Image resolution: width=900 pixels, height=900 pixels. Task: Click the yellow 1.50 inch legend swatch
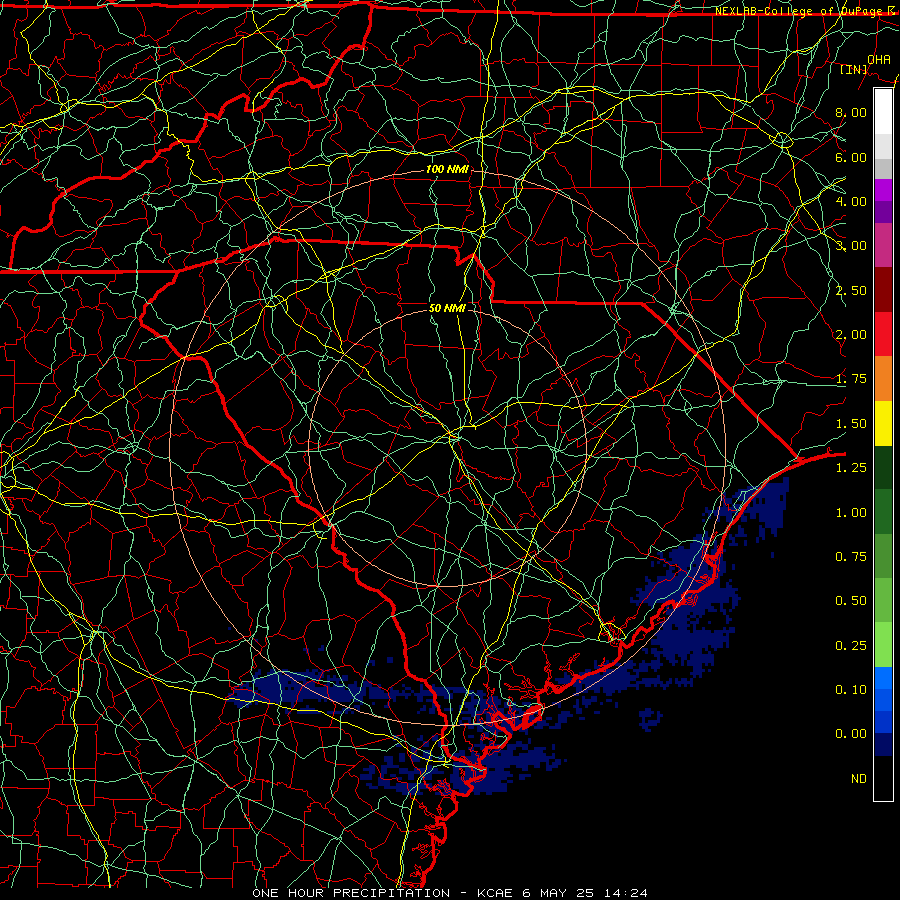(x=883, y=423)
